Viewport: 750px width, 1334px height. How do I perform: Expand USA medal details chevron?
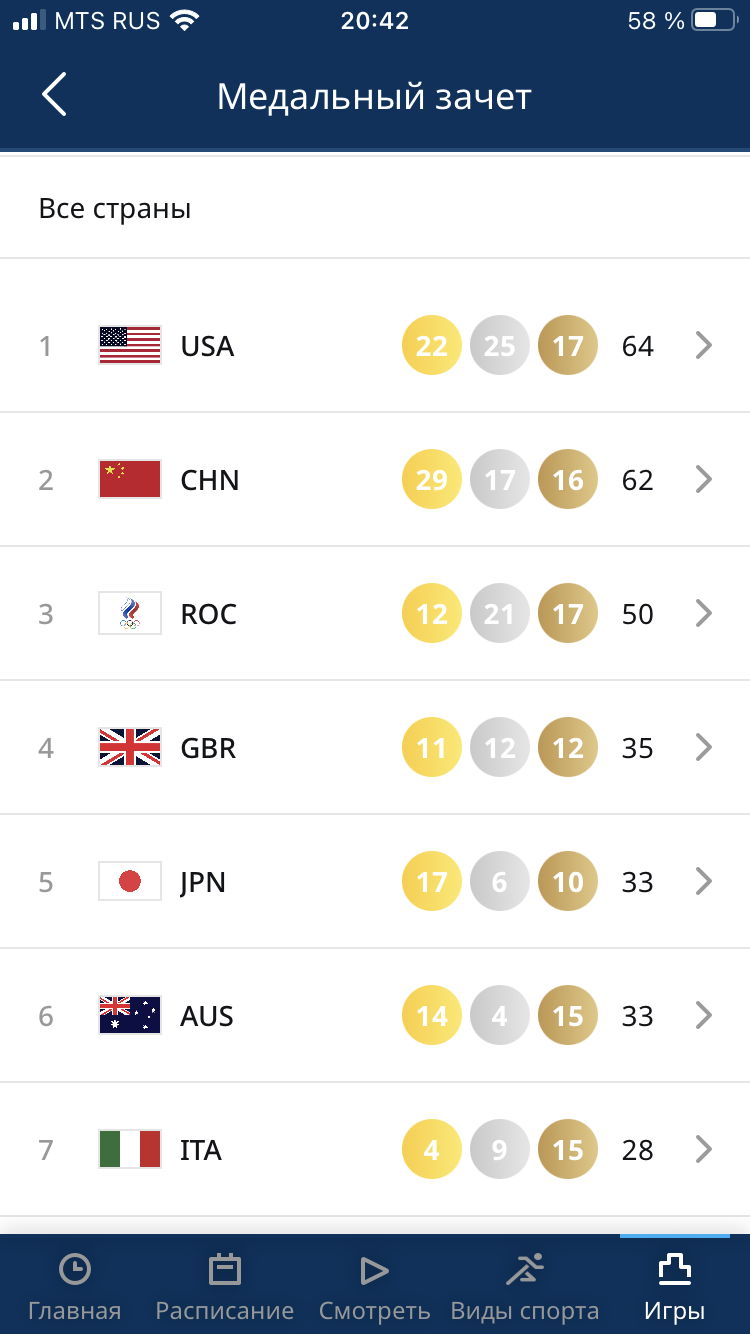point(704,346)
